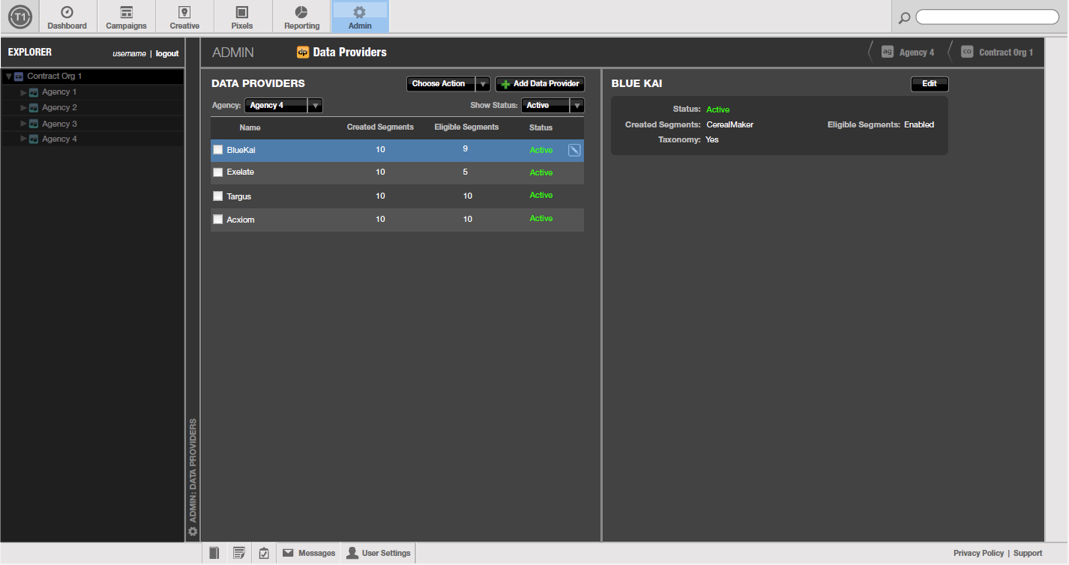Expand Agency 2 in the explorer

(x=23, y=108)
